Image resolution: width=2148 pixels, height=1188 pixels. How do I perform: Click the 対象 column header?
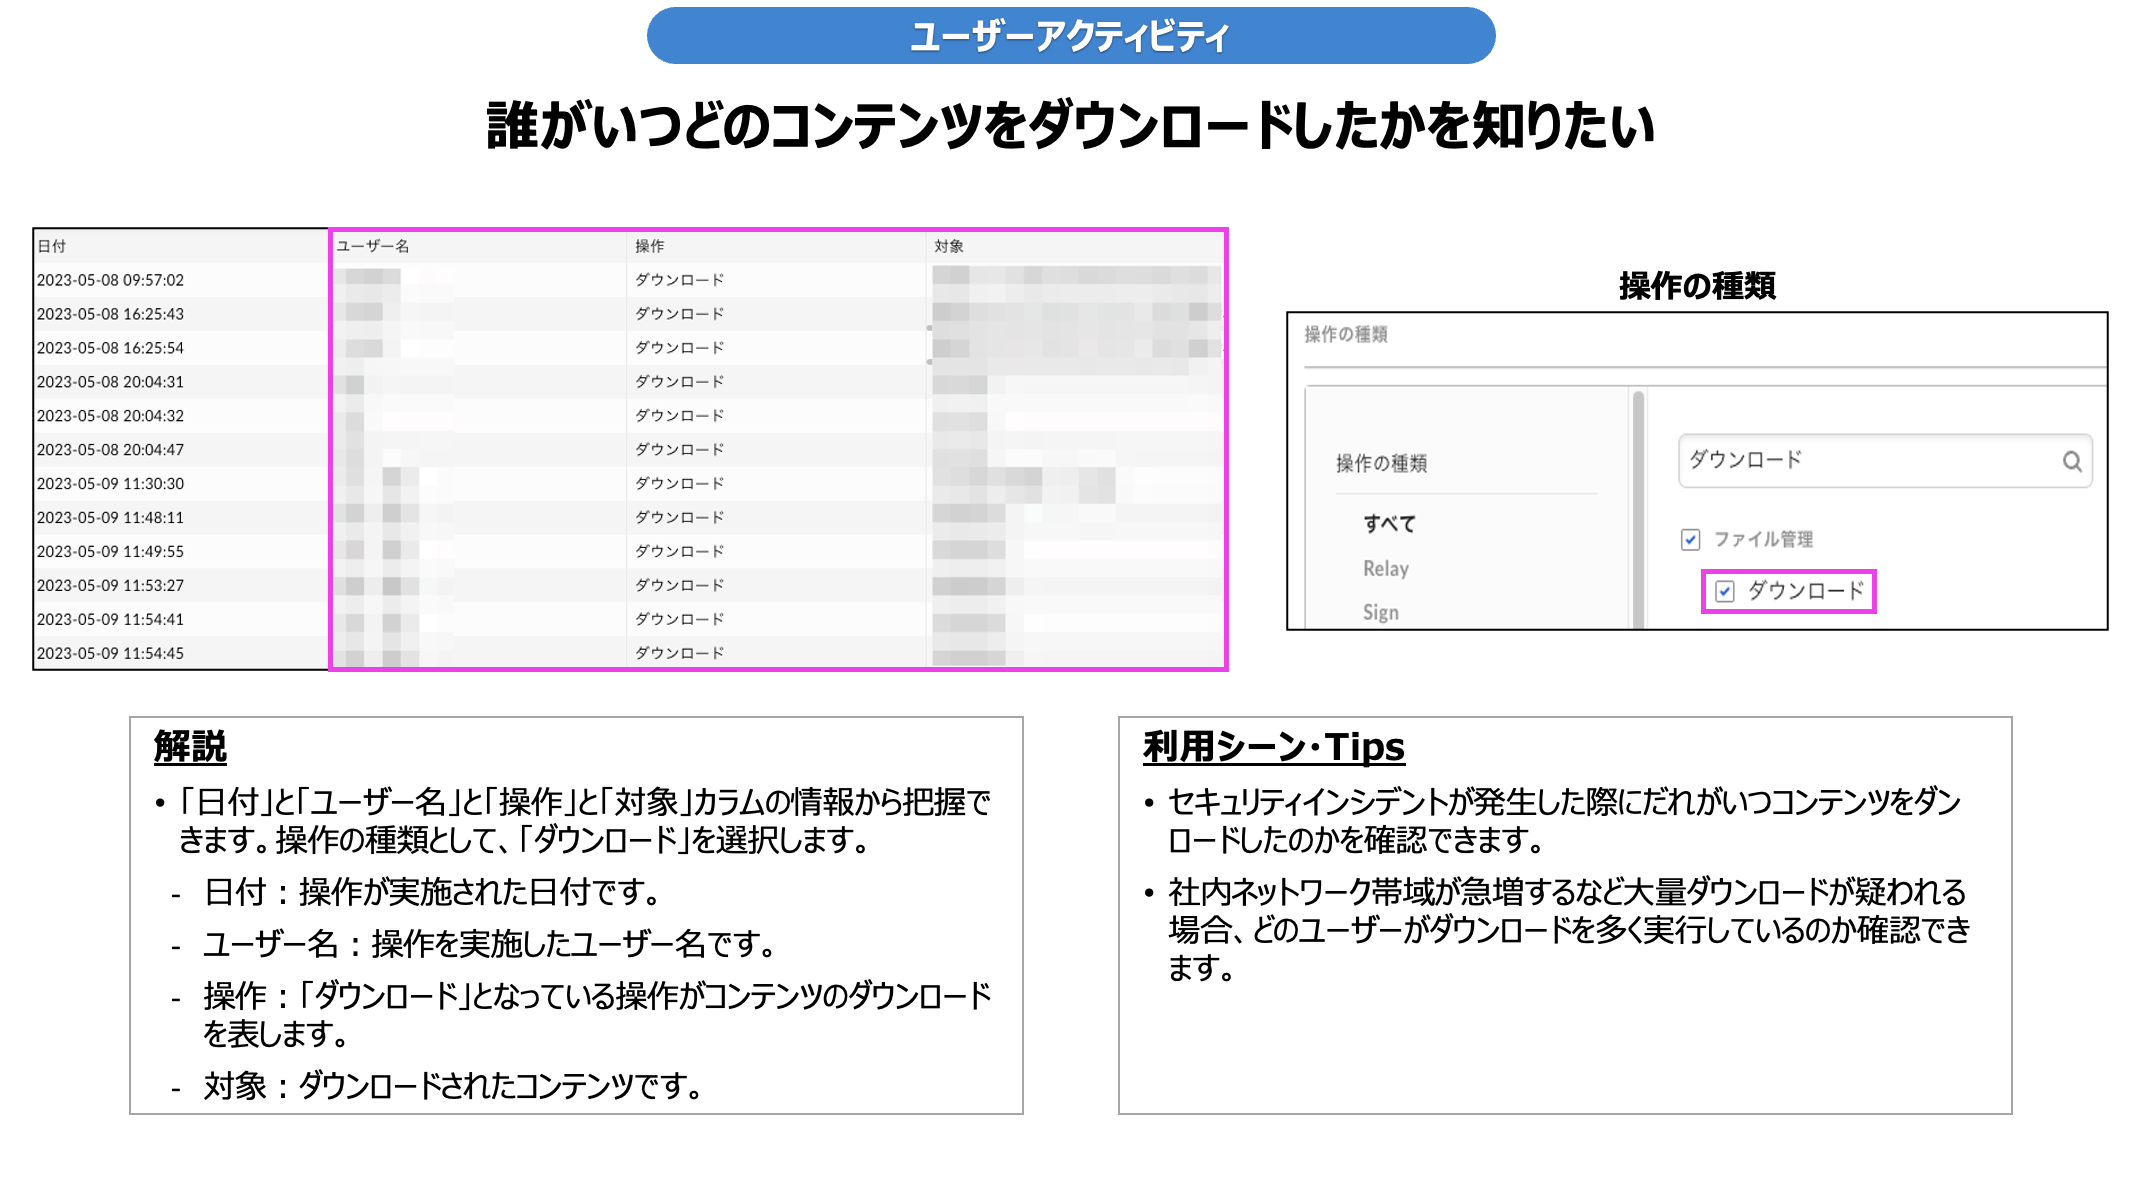[948, 246]
